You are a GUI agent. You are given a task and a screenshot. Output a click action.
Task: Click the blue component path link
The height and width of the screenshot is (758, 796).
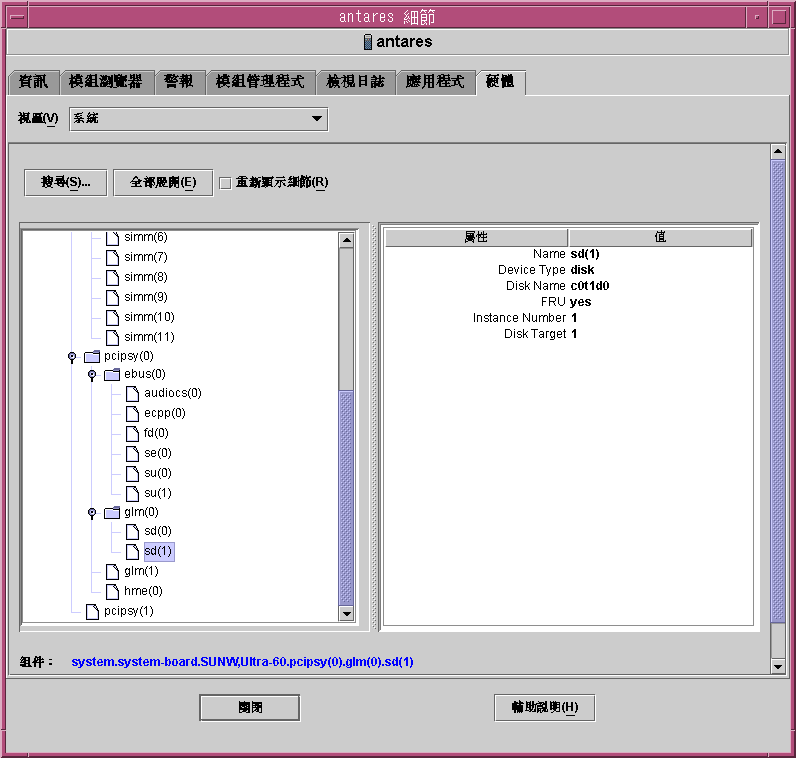tap(242, 662)
